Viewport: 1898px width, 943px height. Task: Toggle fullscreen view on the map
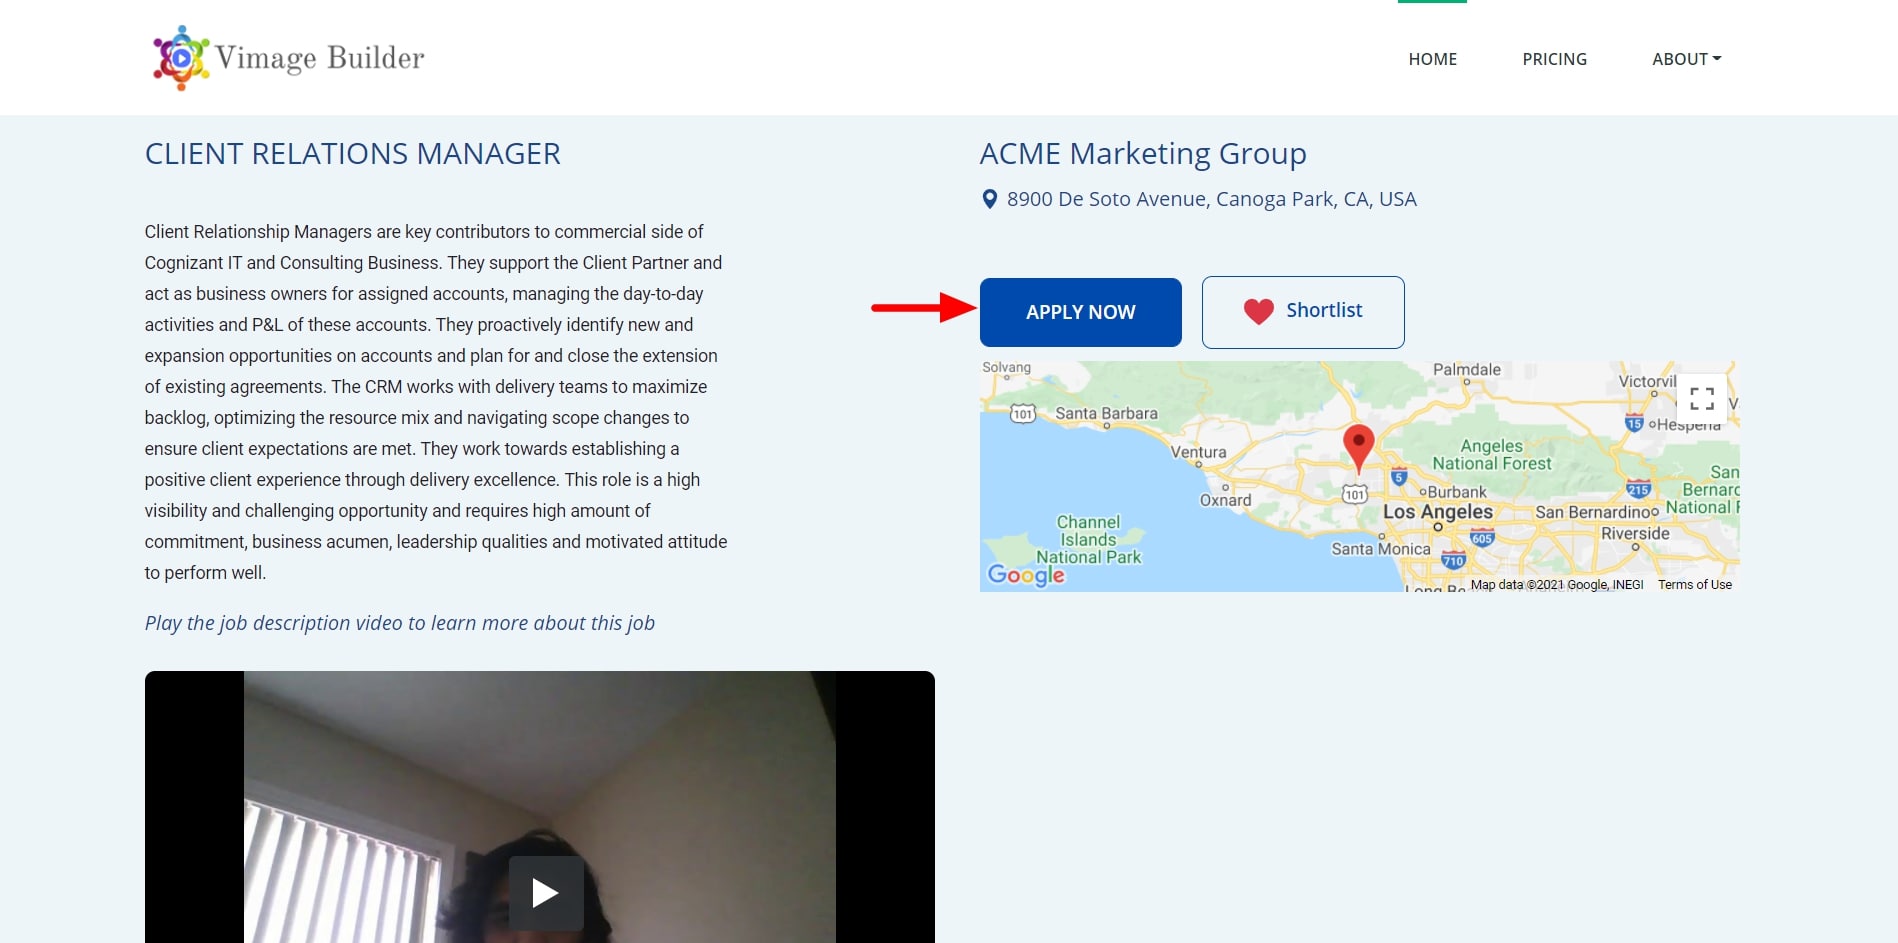coord(1701,399)
